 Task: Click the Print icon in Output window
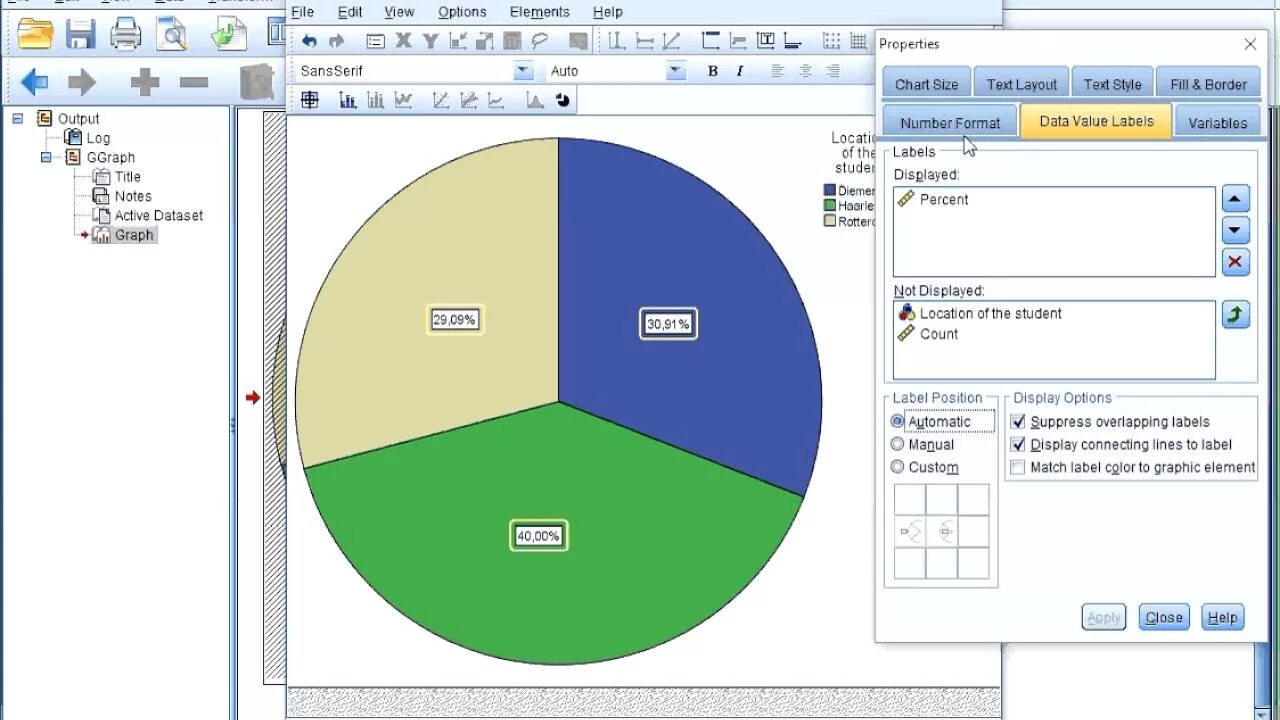click(126, 34)
